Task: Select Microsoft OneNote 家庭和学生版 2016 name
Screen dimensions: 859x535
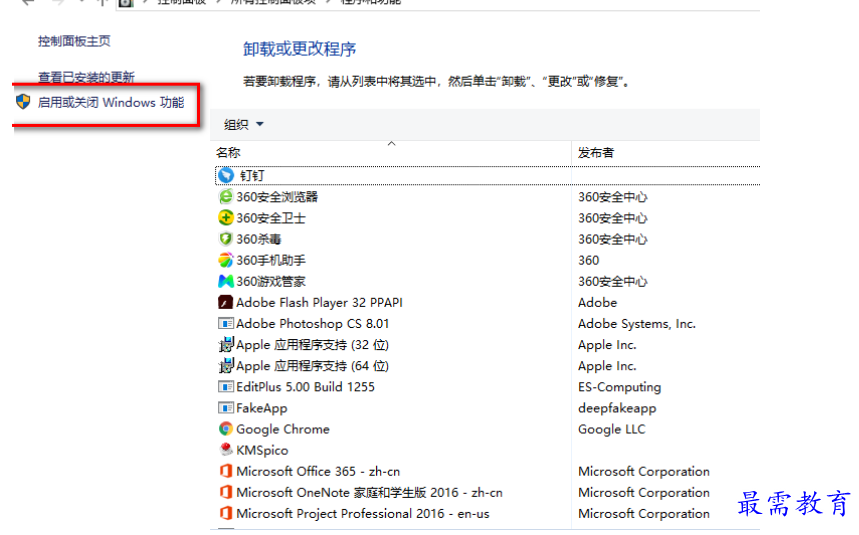Action: [370, 492]
